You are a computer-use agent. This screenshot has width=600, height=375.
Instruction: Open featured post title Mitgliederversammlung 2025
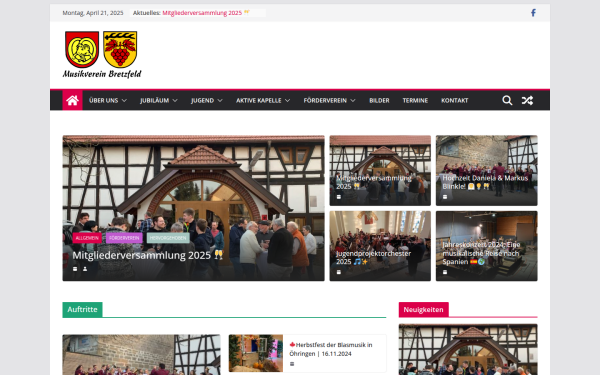pyautogui.click(x=148, y=255)
